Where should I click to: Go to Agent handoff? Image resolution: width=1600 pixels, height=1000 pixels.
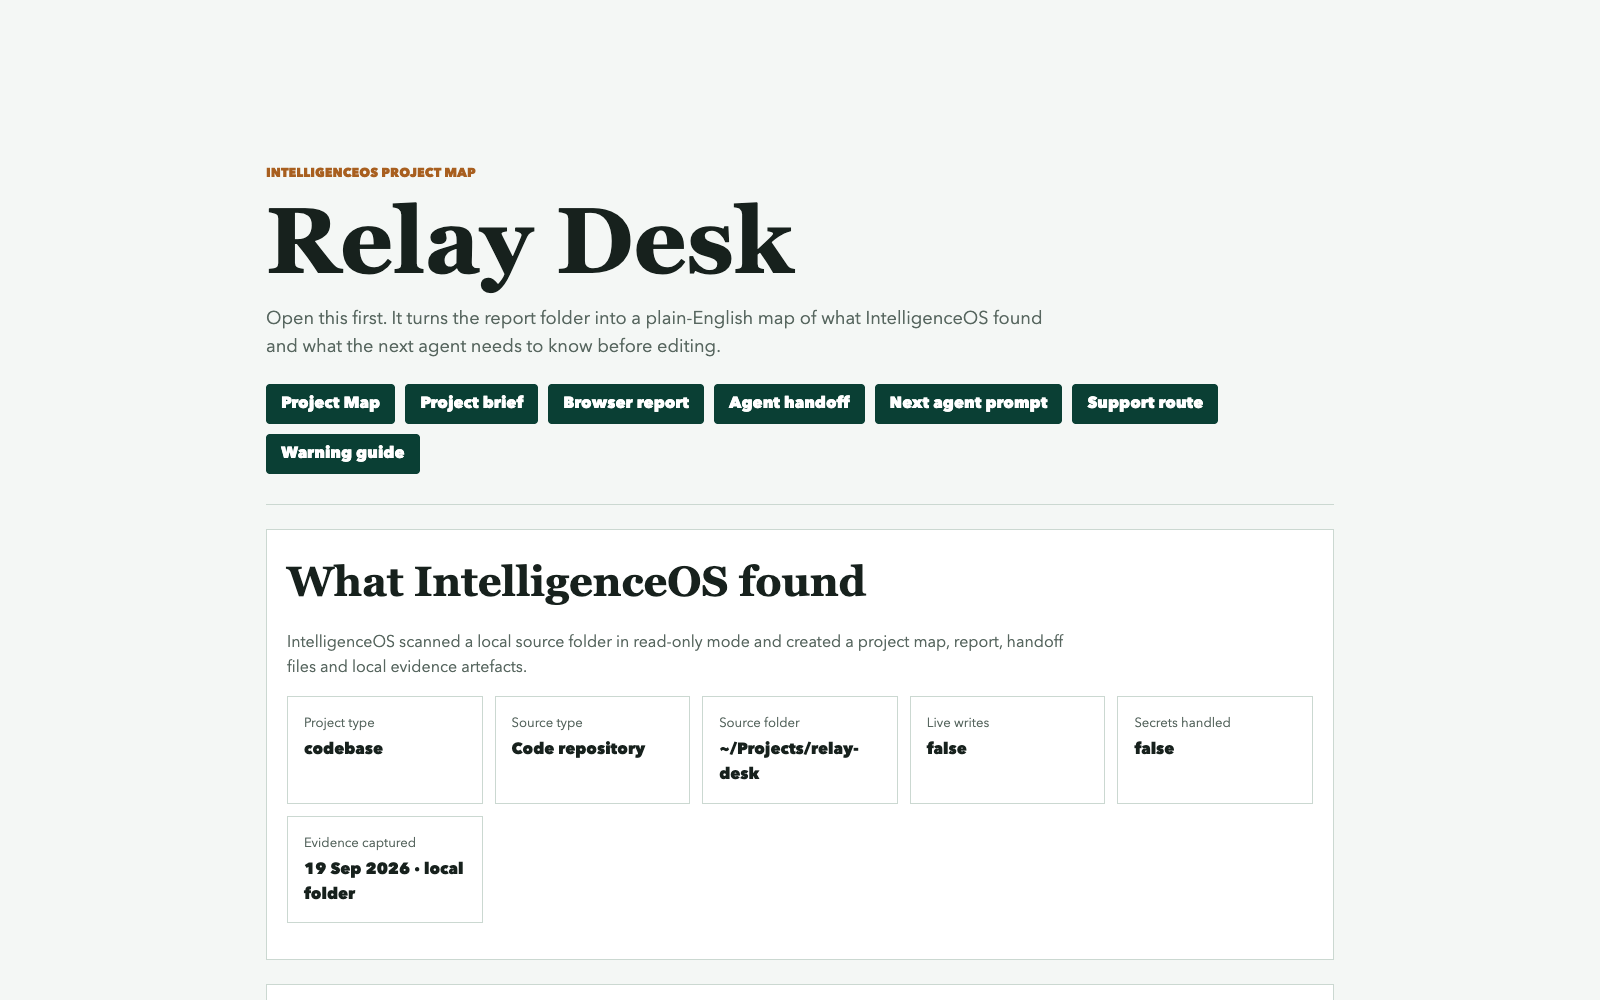[789, 404]
